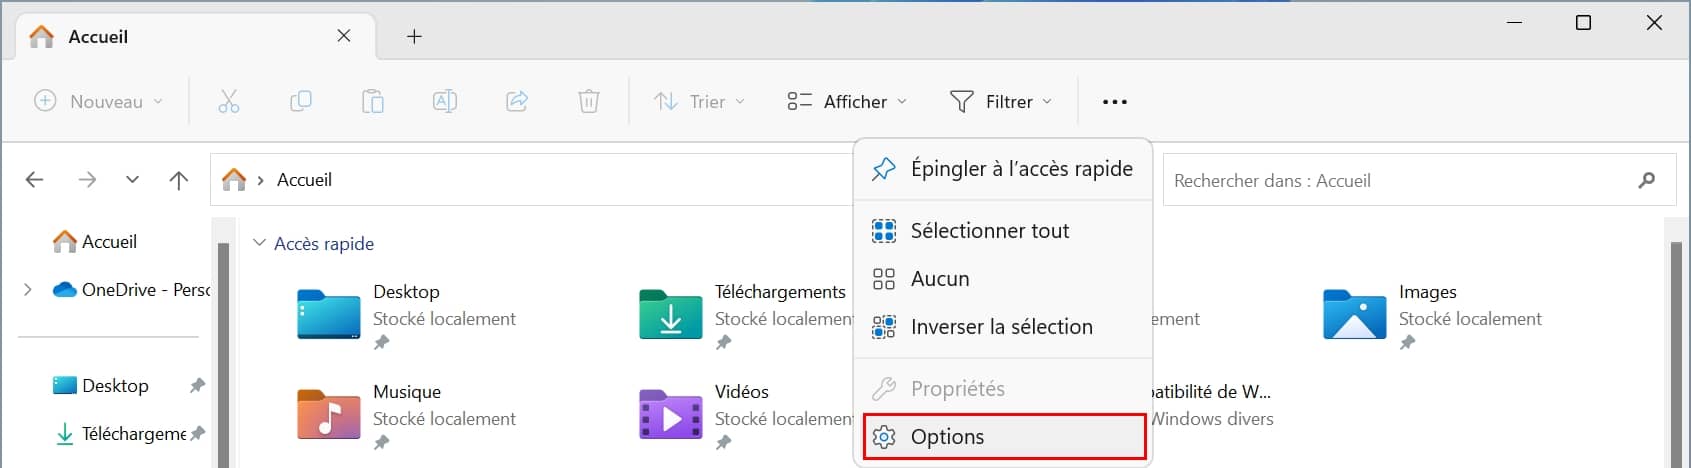The image size is (1691, 468).
Task: Click the Rename icon in toolbar
Action: point(445,101)
